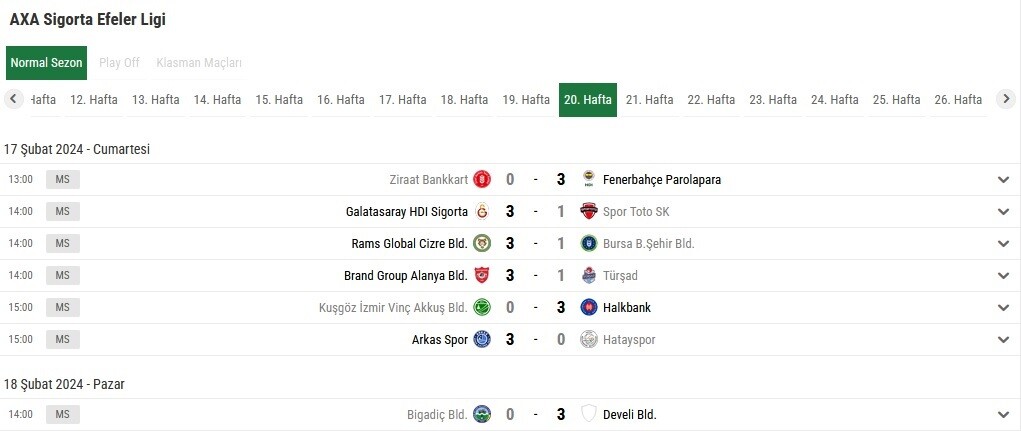Click the Ziraat Bankkart team logo
Image resolution: width=1021 pixels, height=431 pixels.
[482, 179]
